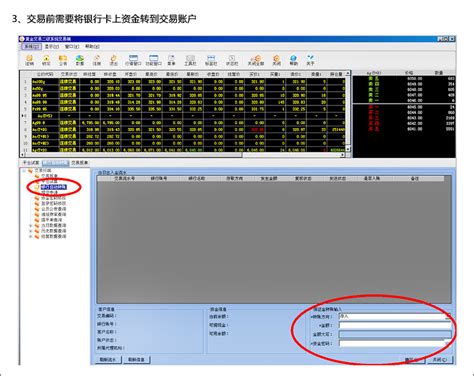Open the 功能窗口 toolbar icon
The image size is (474, 376).
154,60
